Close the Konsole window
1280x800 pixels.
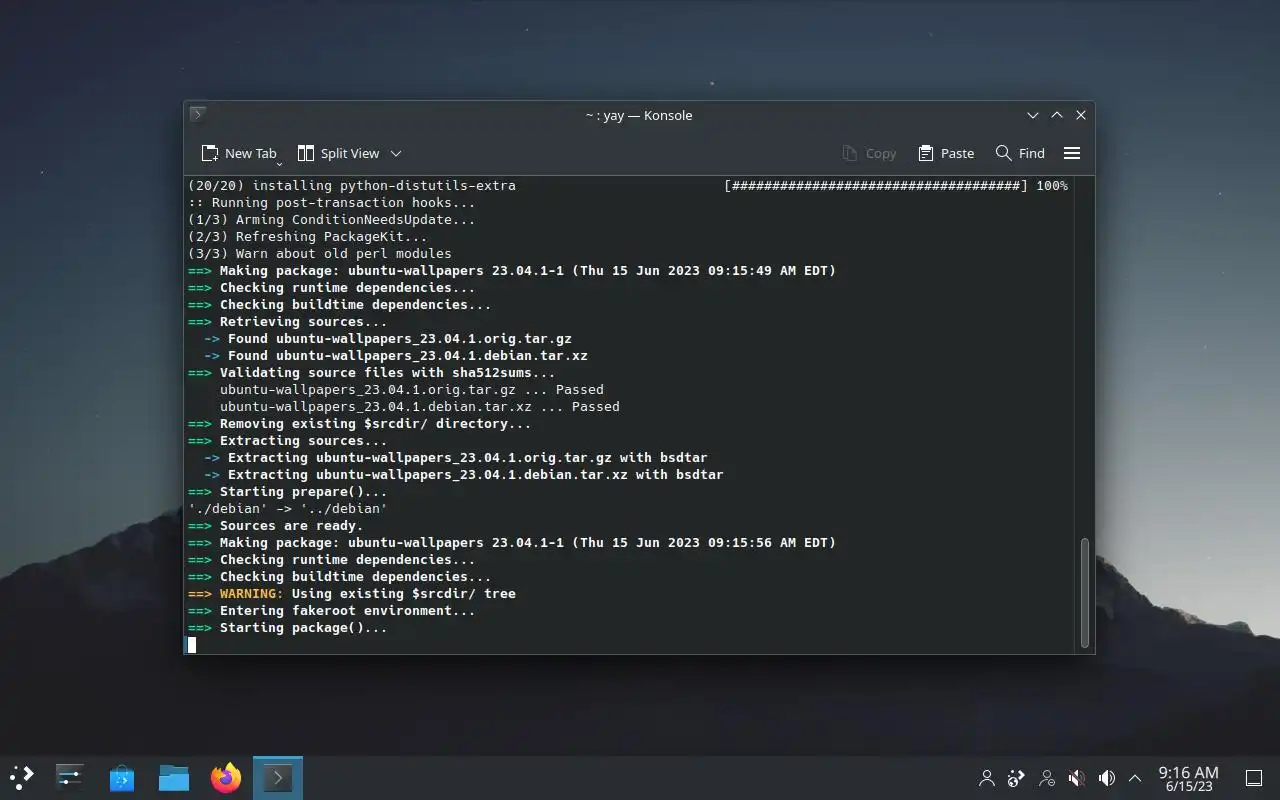1081,115
